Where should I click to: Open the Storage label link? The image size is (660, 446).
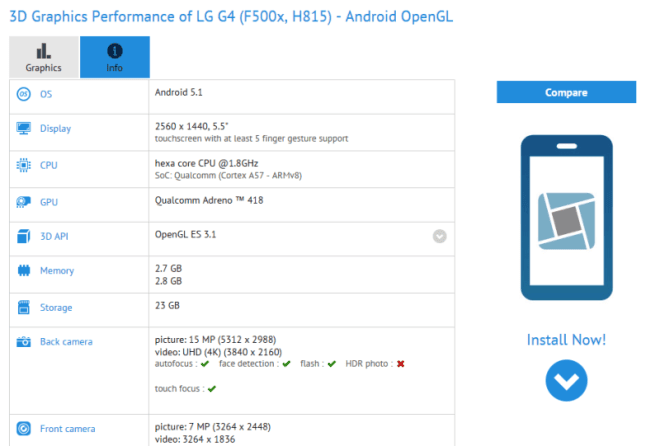pyautogui.click(x=56, y=308)
